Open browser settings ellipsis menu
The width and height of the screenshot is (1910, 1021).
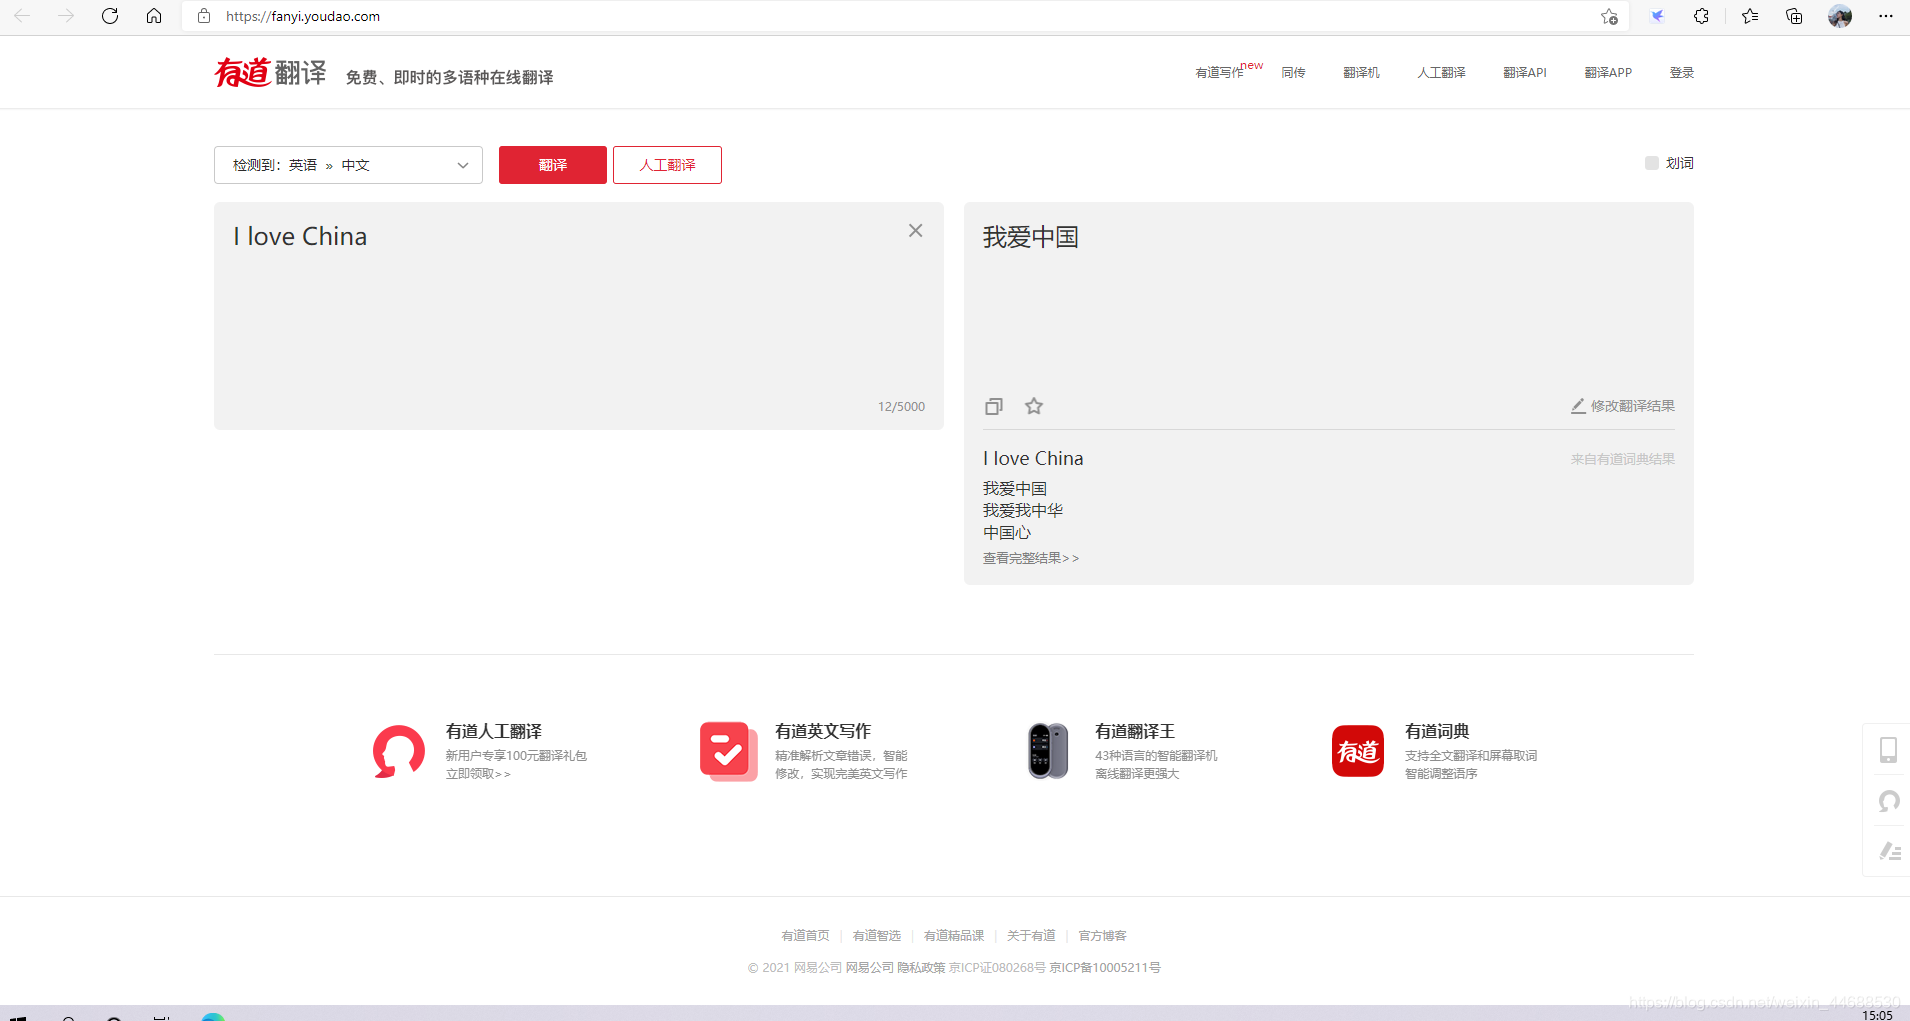(1886, 16)
